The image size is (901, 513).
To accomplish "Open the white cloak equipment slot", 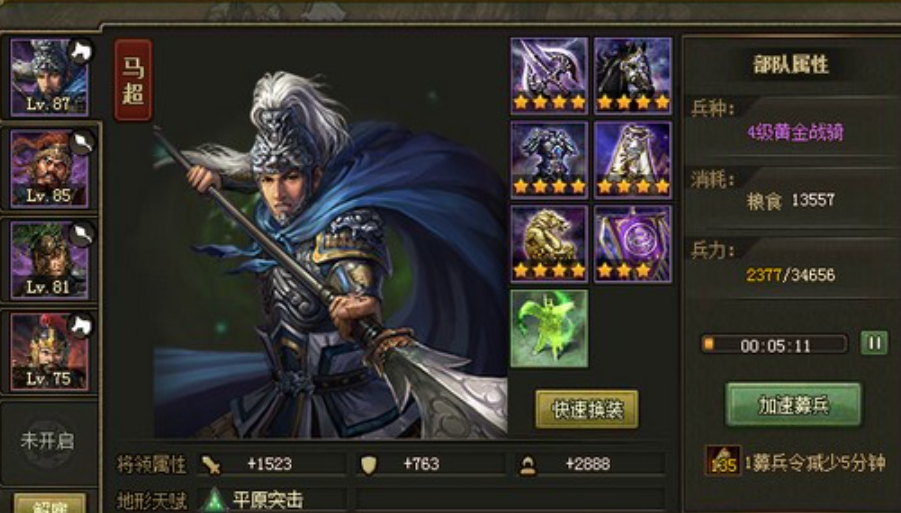I will [633, 160].
